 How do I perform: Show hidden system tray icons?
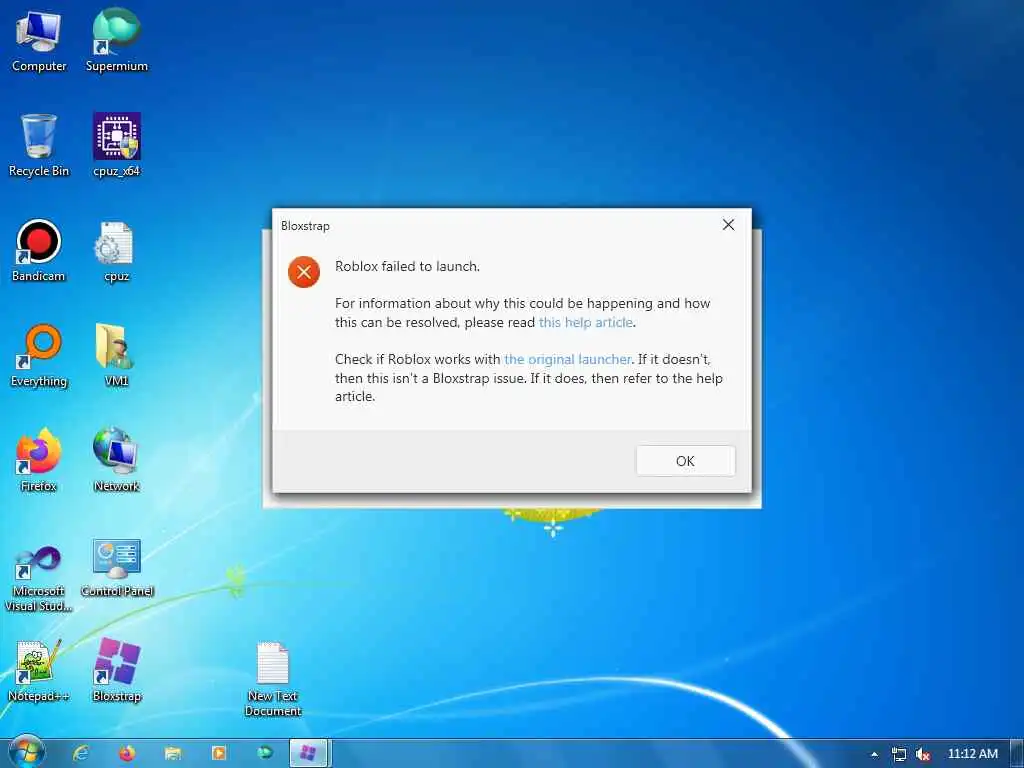pos(874,754)
